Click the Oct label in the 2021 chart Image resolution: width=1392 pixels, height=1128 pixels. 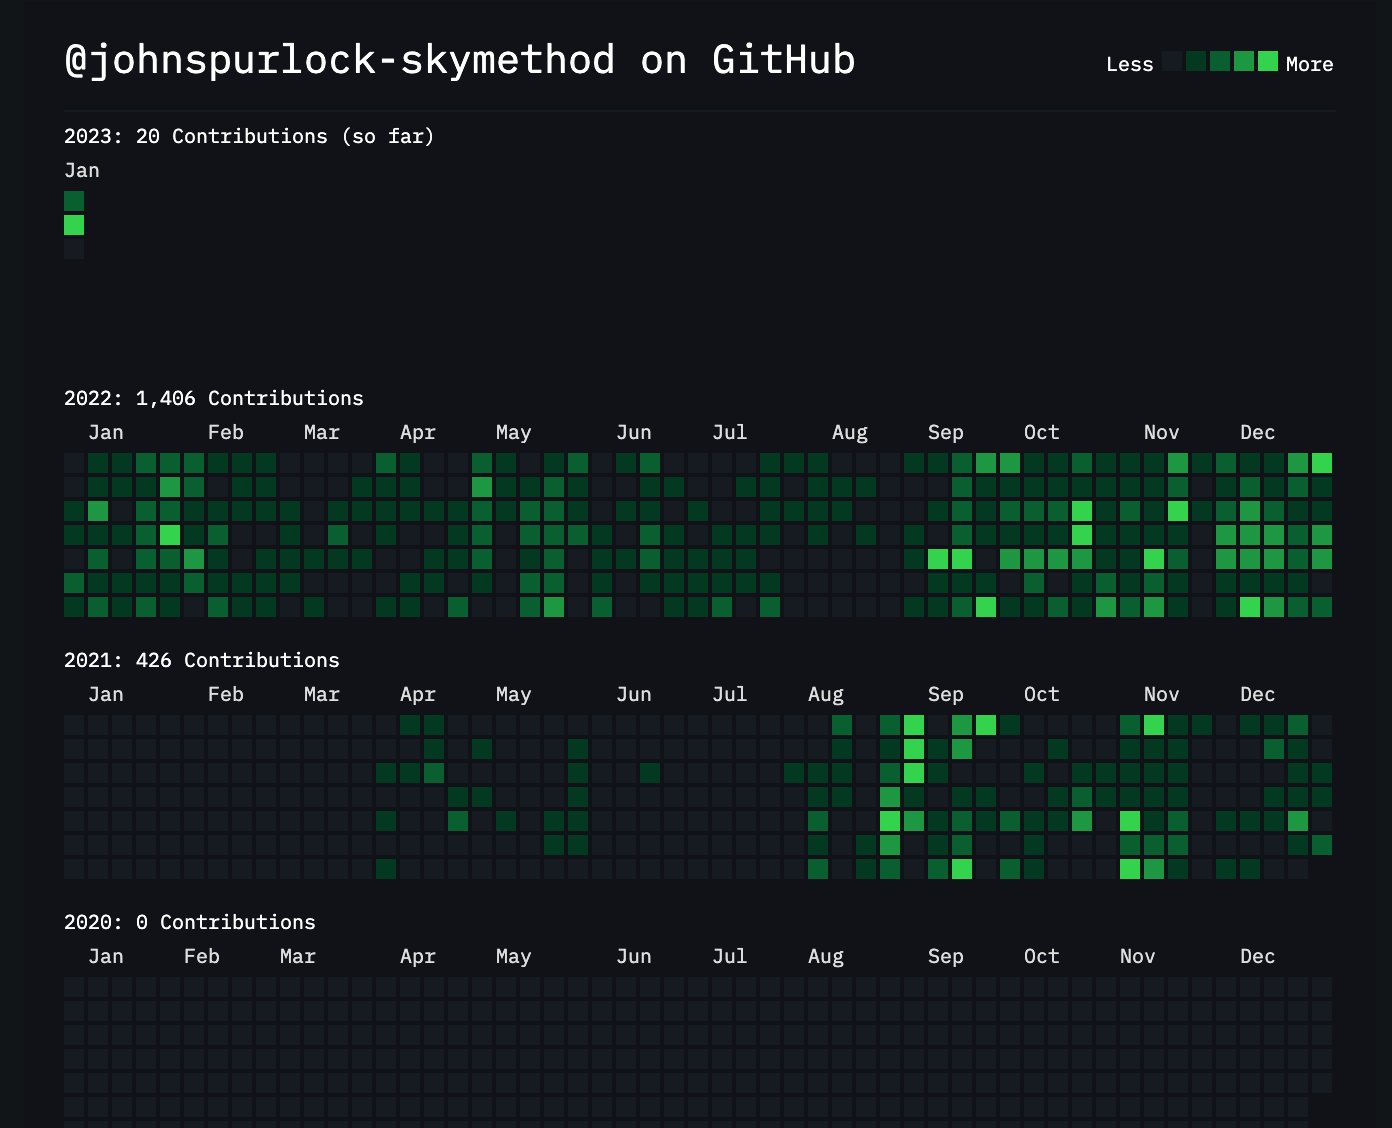pyautogui.click(x=1042, y=694)
